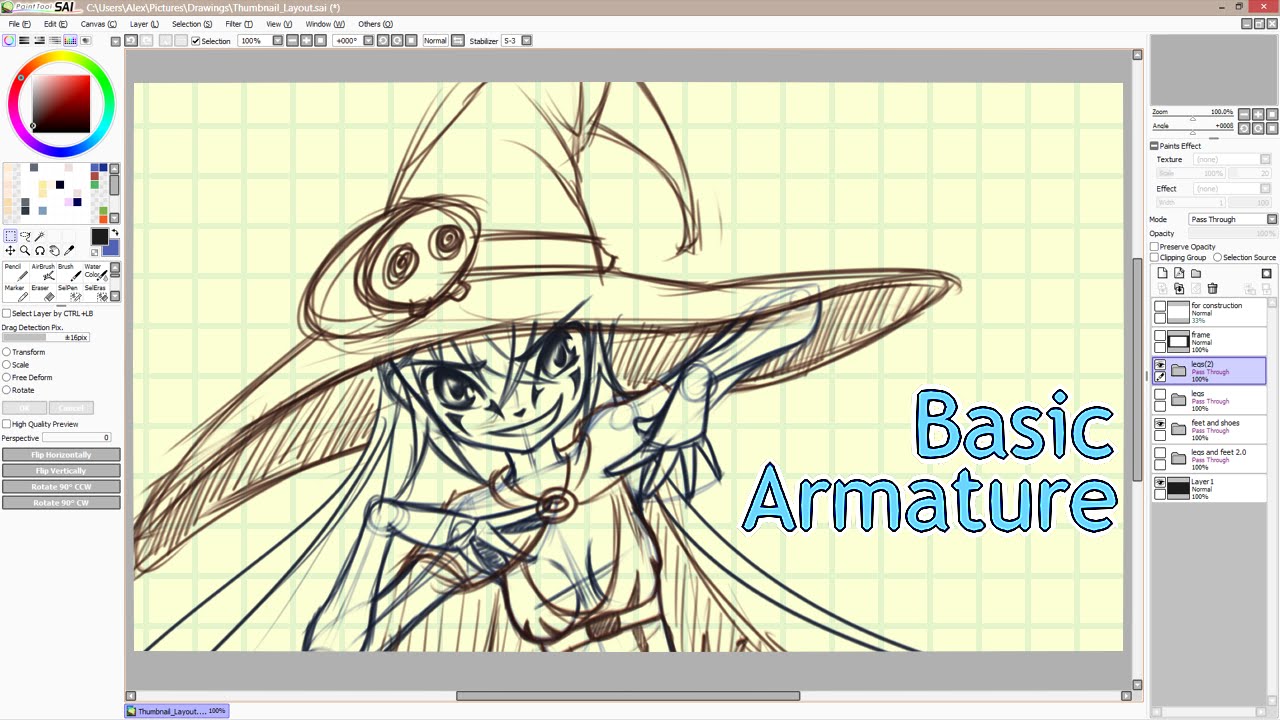Zoom out canvas with minus button
This screenshot has height=720, width=1280.
(292, 41)
